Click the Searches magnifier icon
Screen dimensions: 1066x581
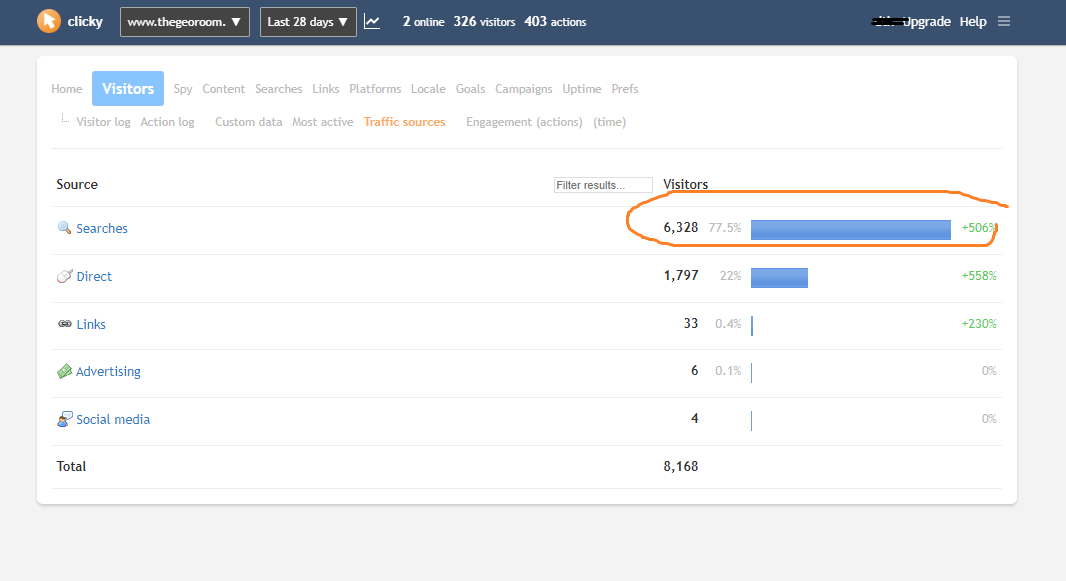65,229
